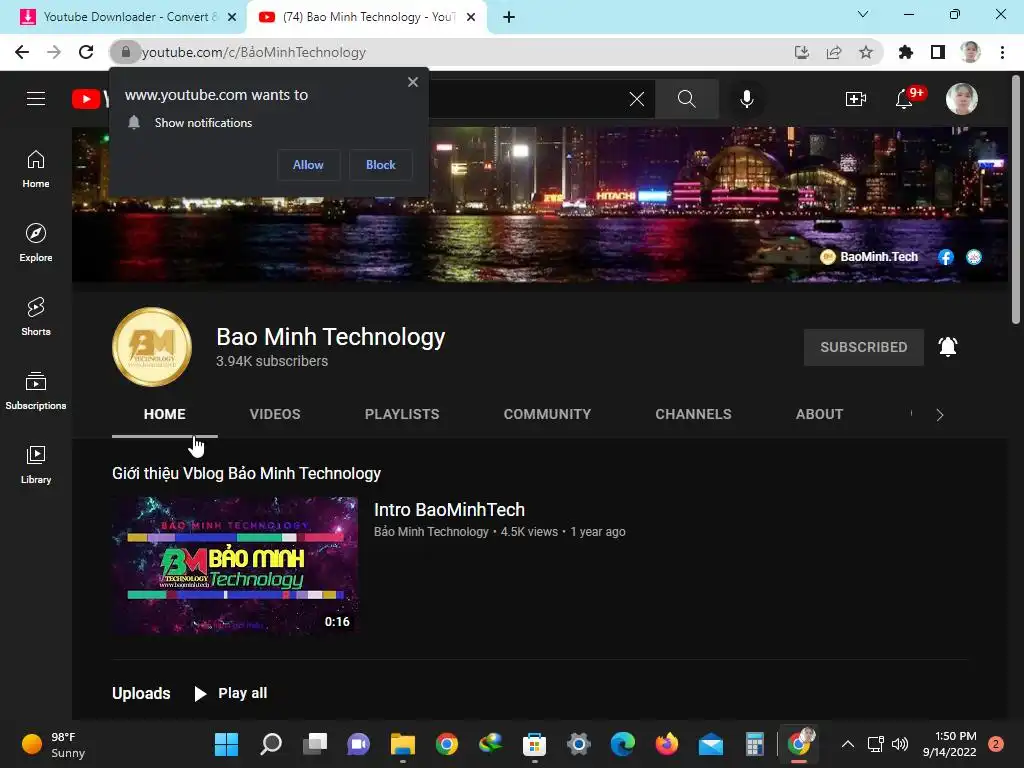
Task: Open Chrome three-dot menu
Action: click(x=1002, y=52)
